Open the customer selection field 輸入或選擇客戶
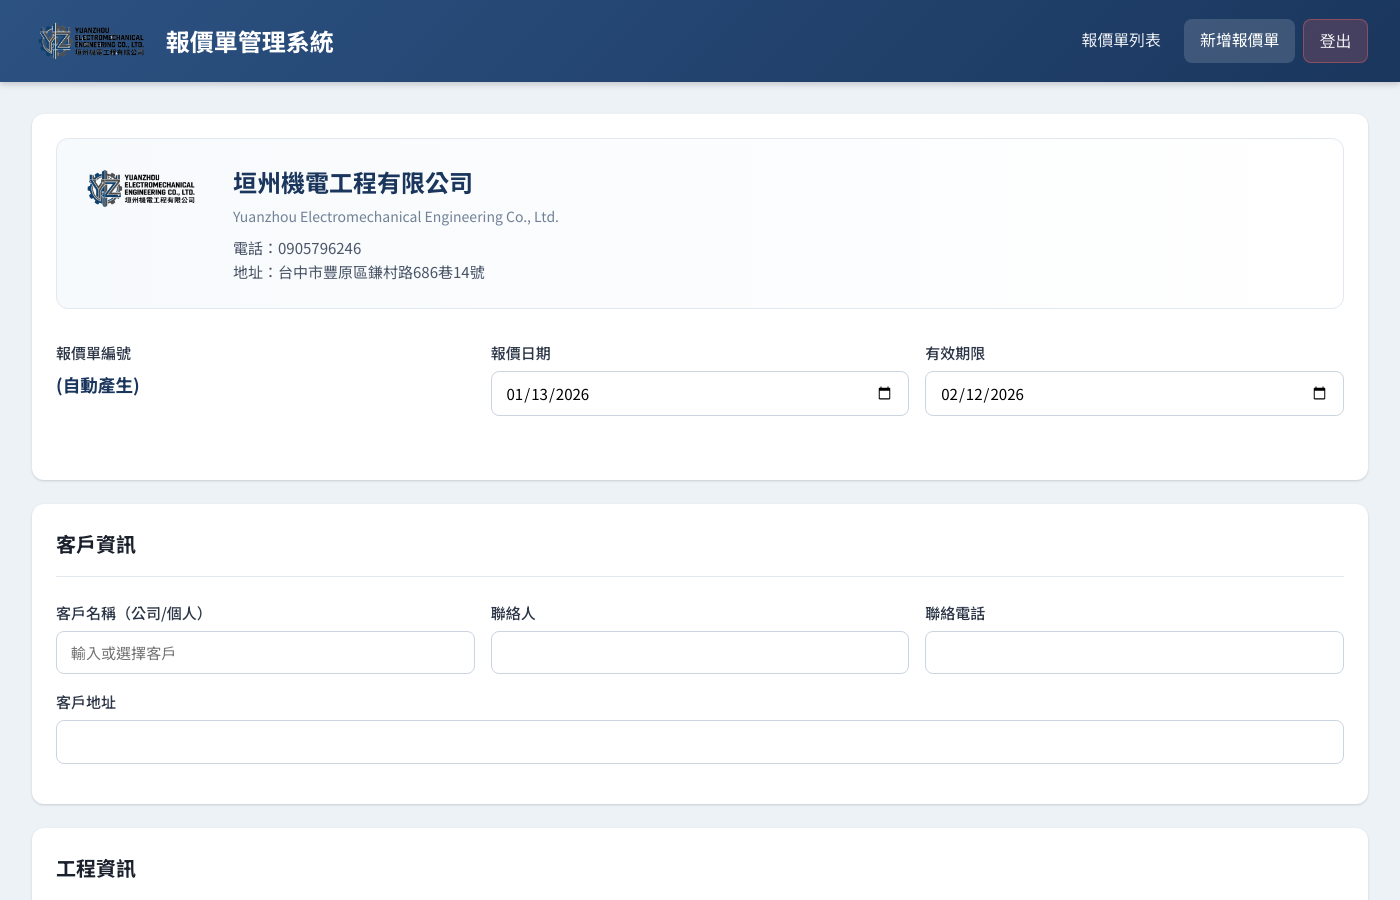Screen dimensions: 1400x900 pyautogui.click(x=265, y=652)
